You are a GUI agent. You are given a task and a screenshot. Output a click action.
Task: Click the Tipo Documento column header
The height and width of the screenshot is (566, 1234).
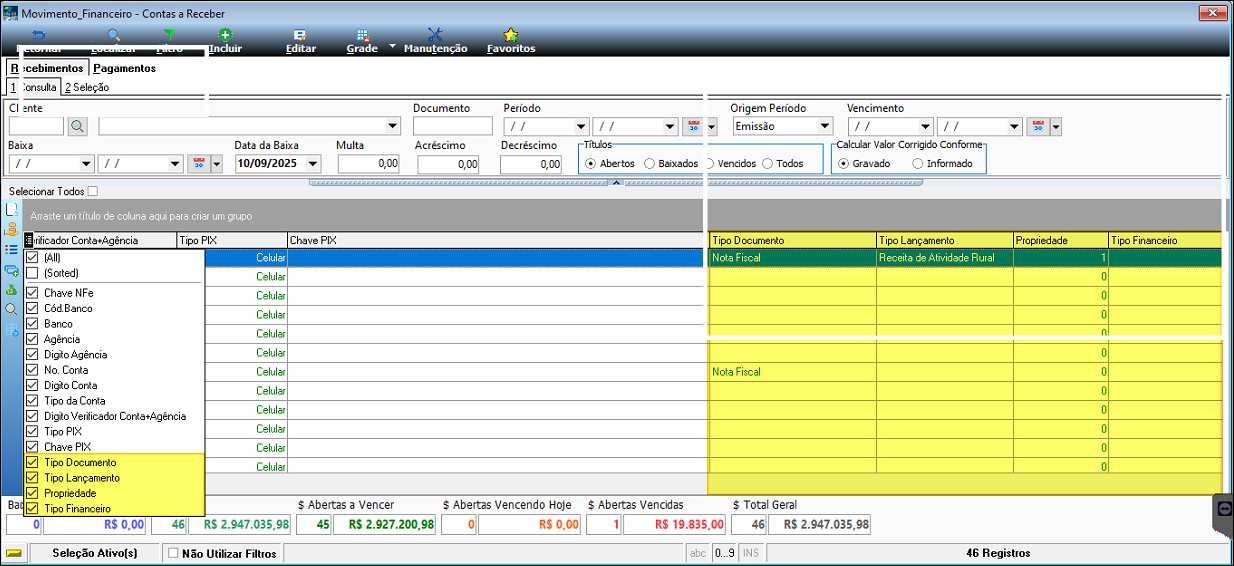[792, 240]
